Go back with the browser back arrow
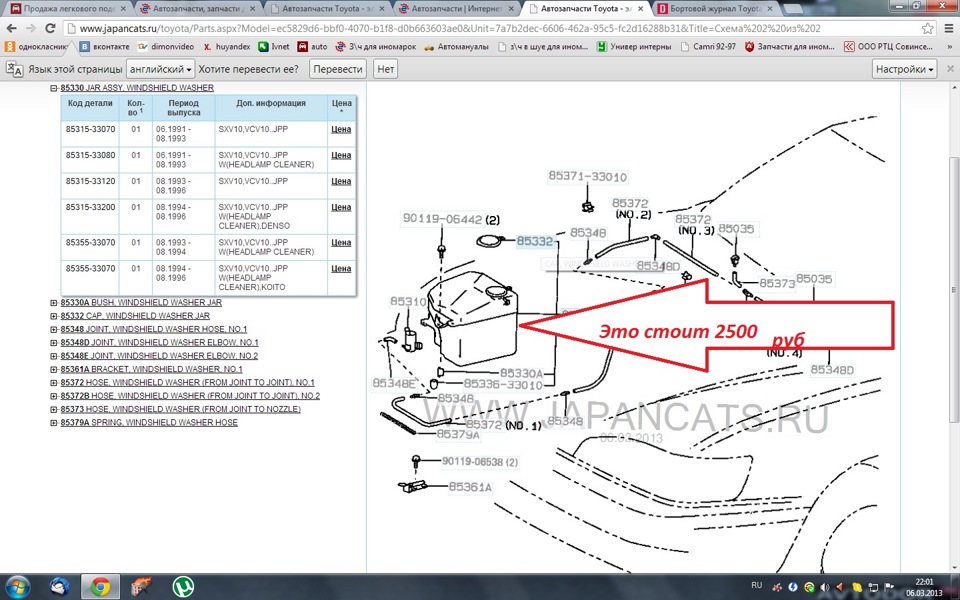This screenshot has width=960, height=600. 11,28
